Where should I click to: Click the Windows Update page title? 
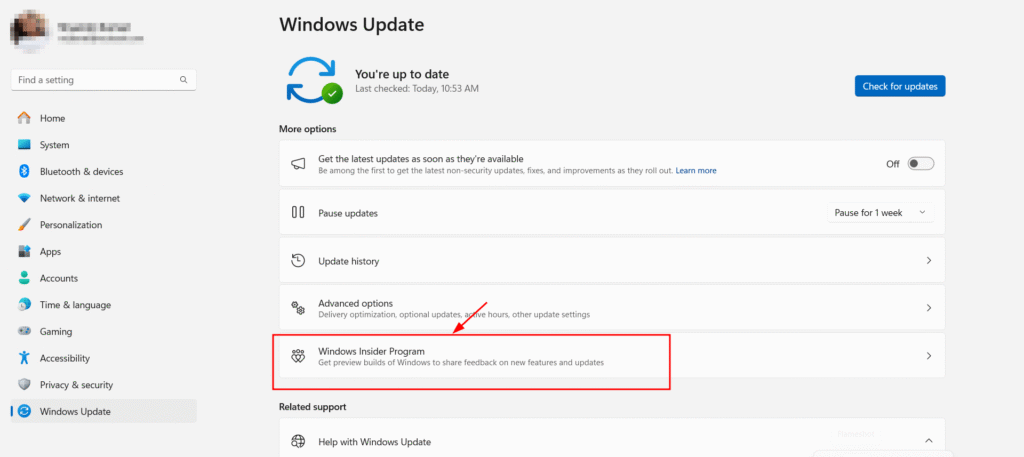351,24
